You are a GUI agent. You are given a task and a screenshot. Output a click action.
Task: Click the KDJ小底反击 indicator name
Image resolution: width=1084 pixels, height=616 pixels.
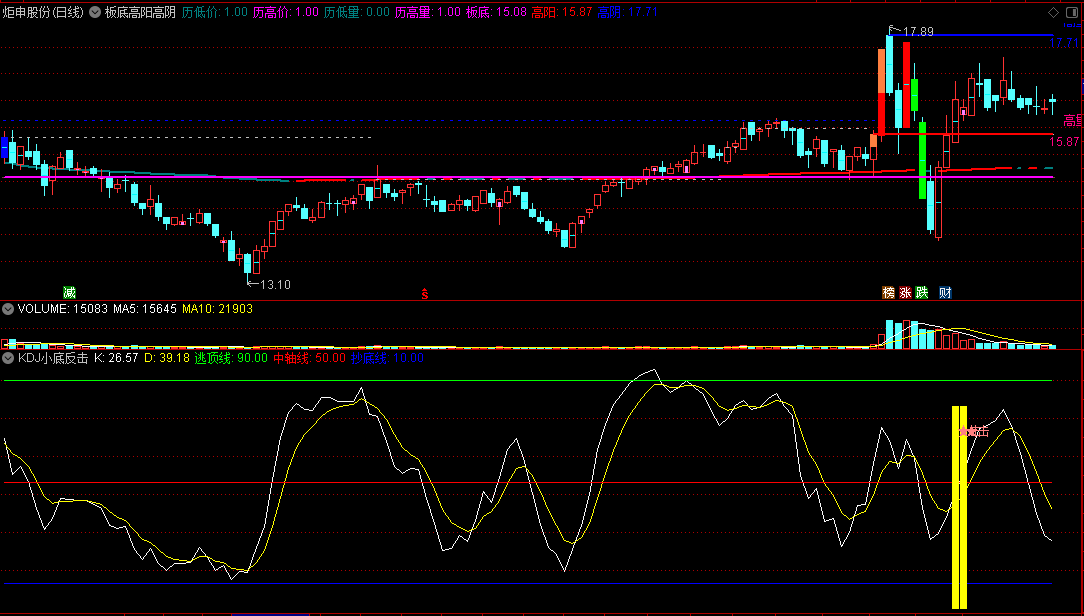coord(53,358)
